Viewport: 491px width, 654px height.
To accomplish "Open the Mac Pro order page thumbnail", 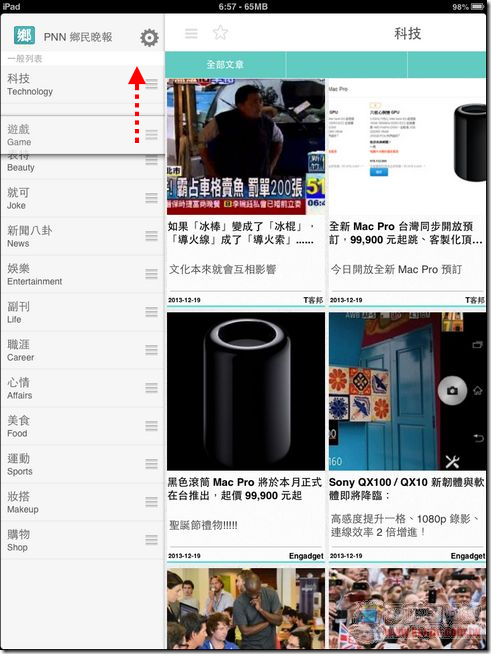I will click(x=407, y=147).
